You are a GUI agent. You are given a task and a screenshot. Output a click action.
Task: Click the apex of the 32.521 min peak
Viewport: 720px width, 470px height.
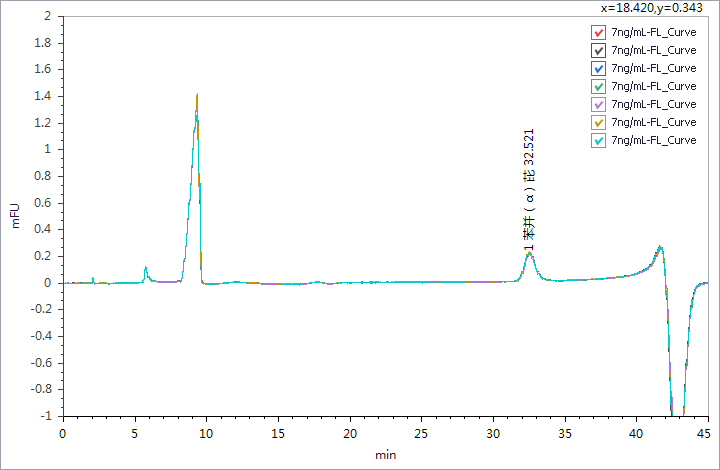(x=529, y=253)
